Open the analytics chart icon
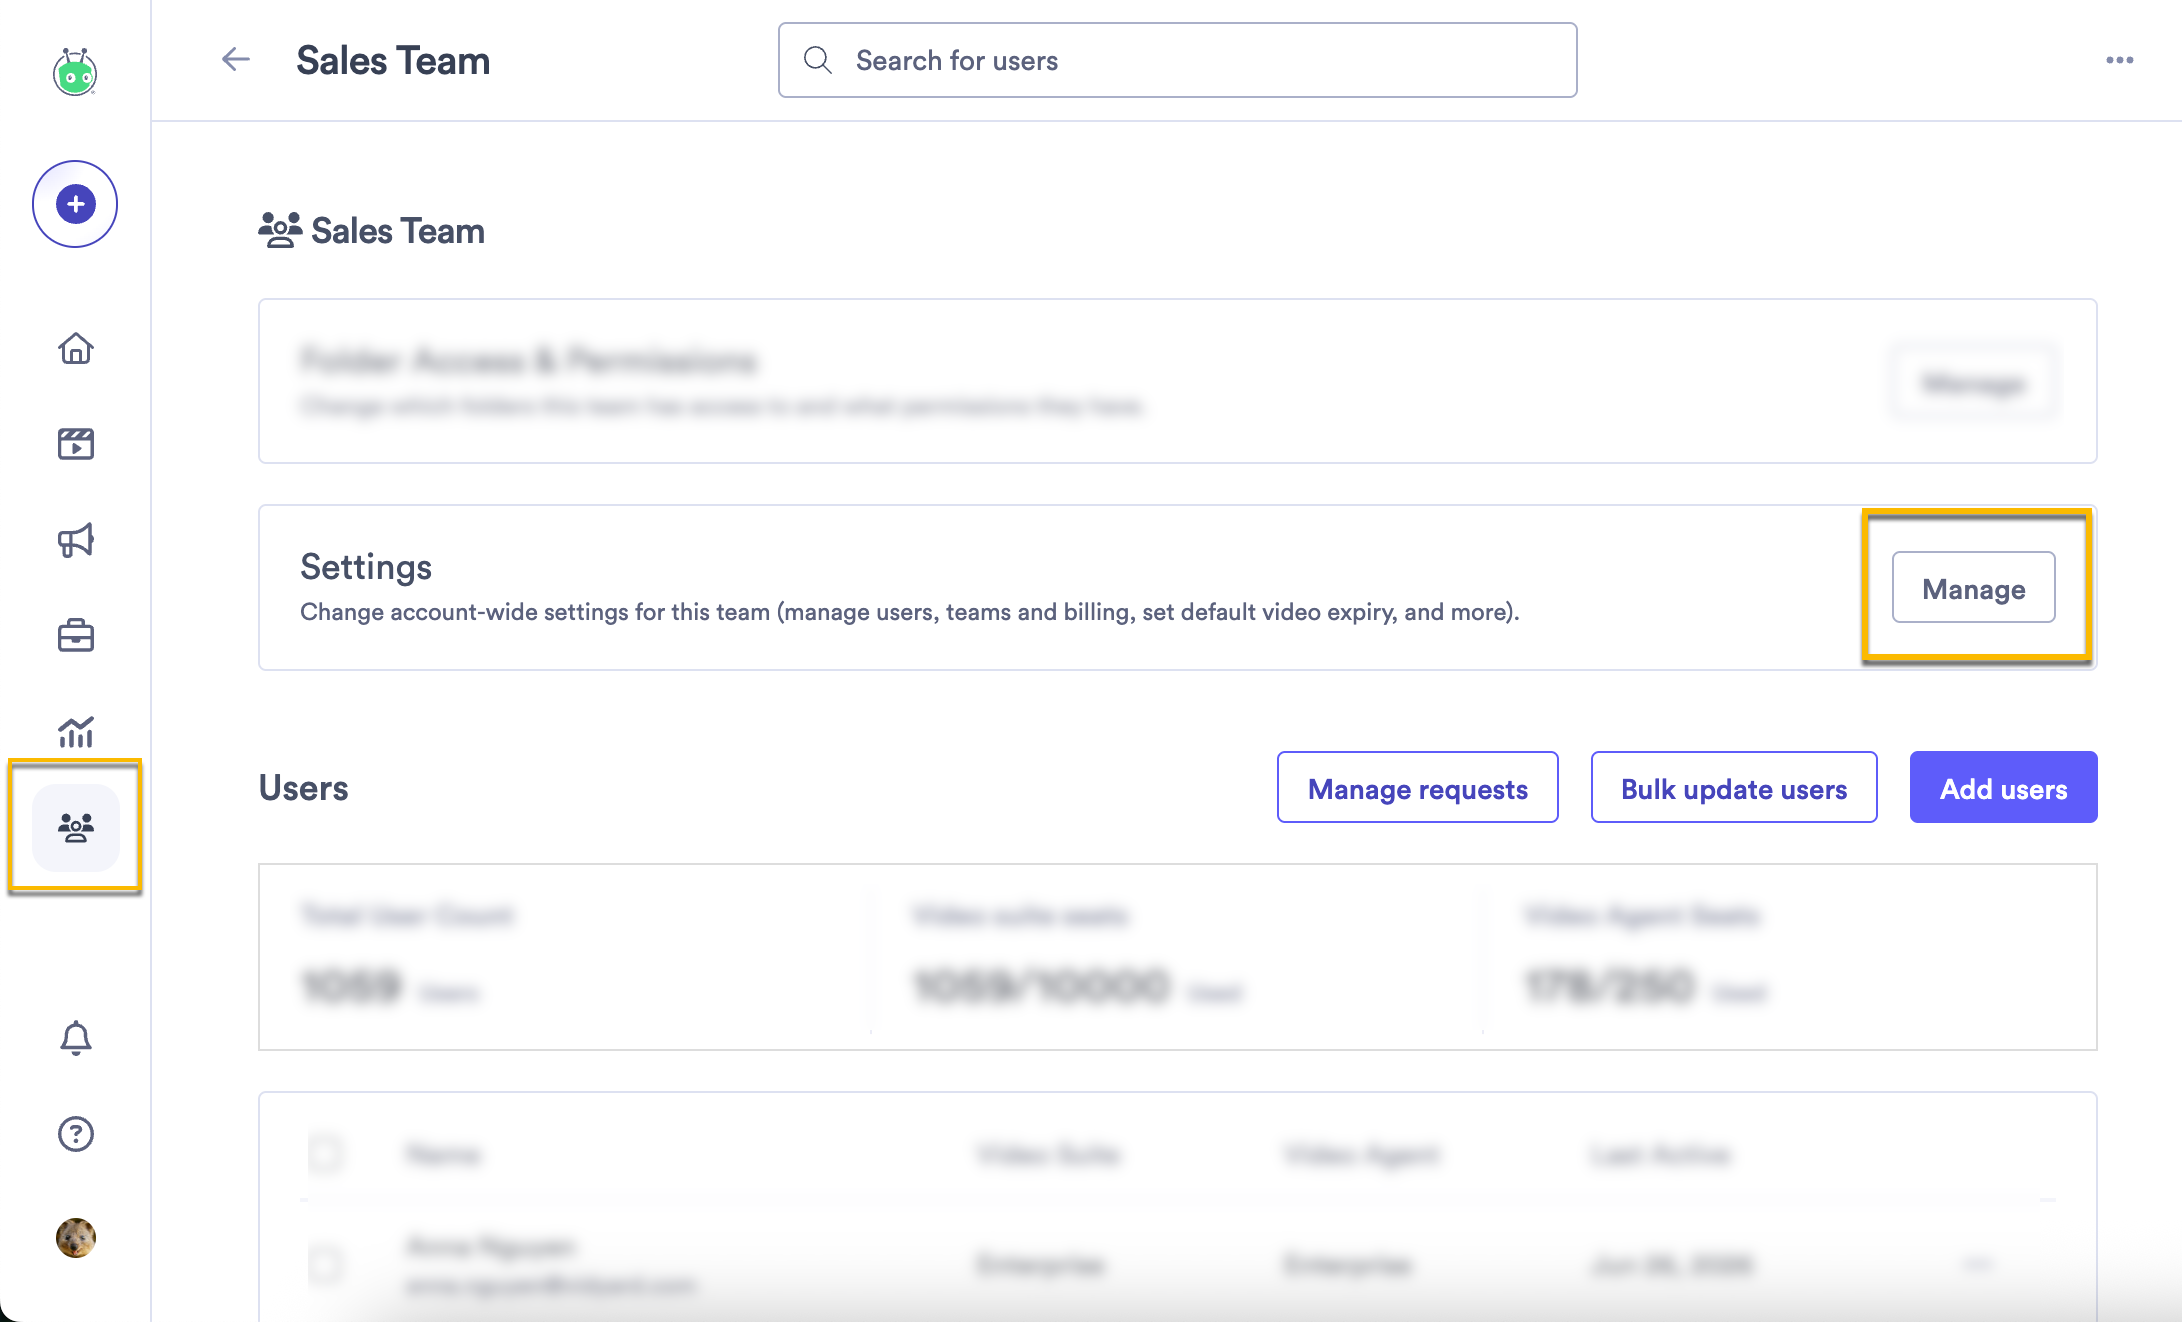The height and width of the screenshot is (1322, 2182). [x=76, y=731]
